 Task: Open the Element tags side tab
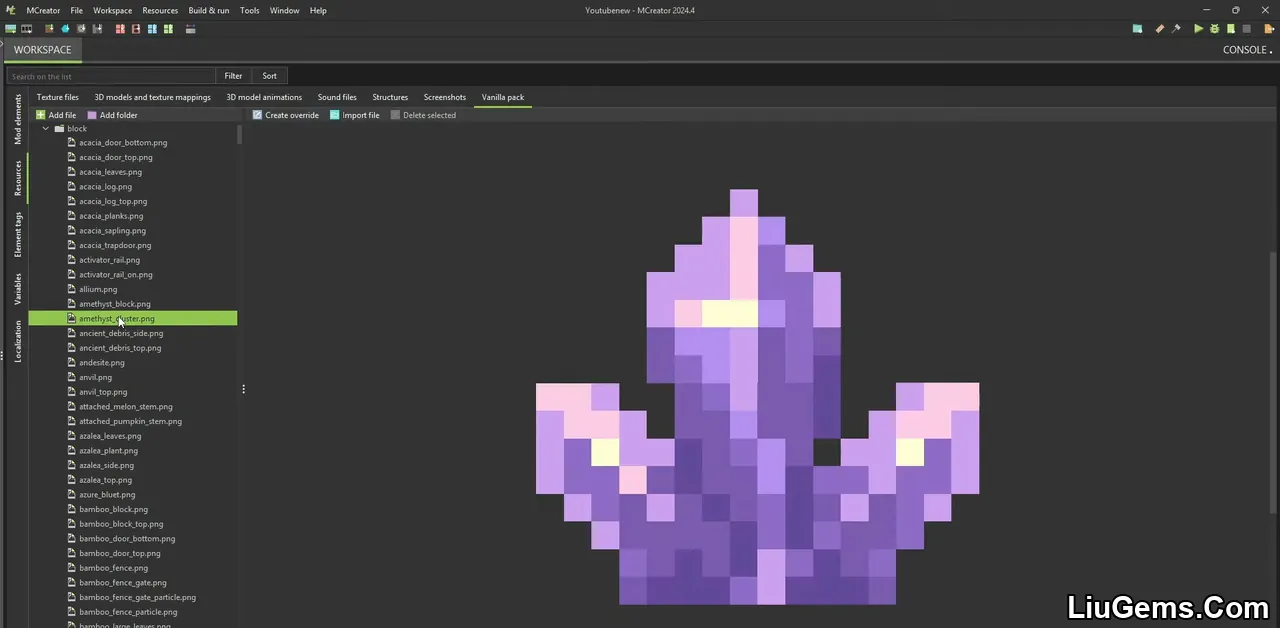point(18,234)
